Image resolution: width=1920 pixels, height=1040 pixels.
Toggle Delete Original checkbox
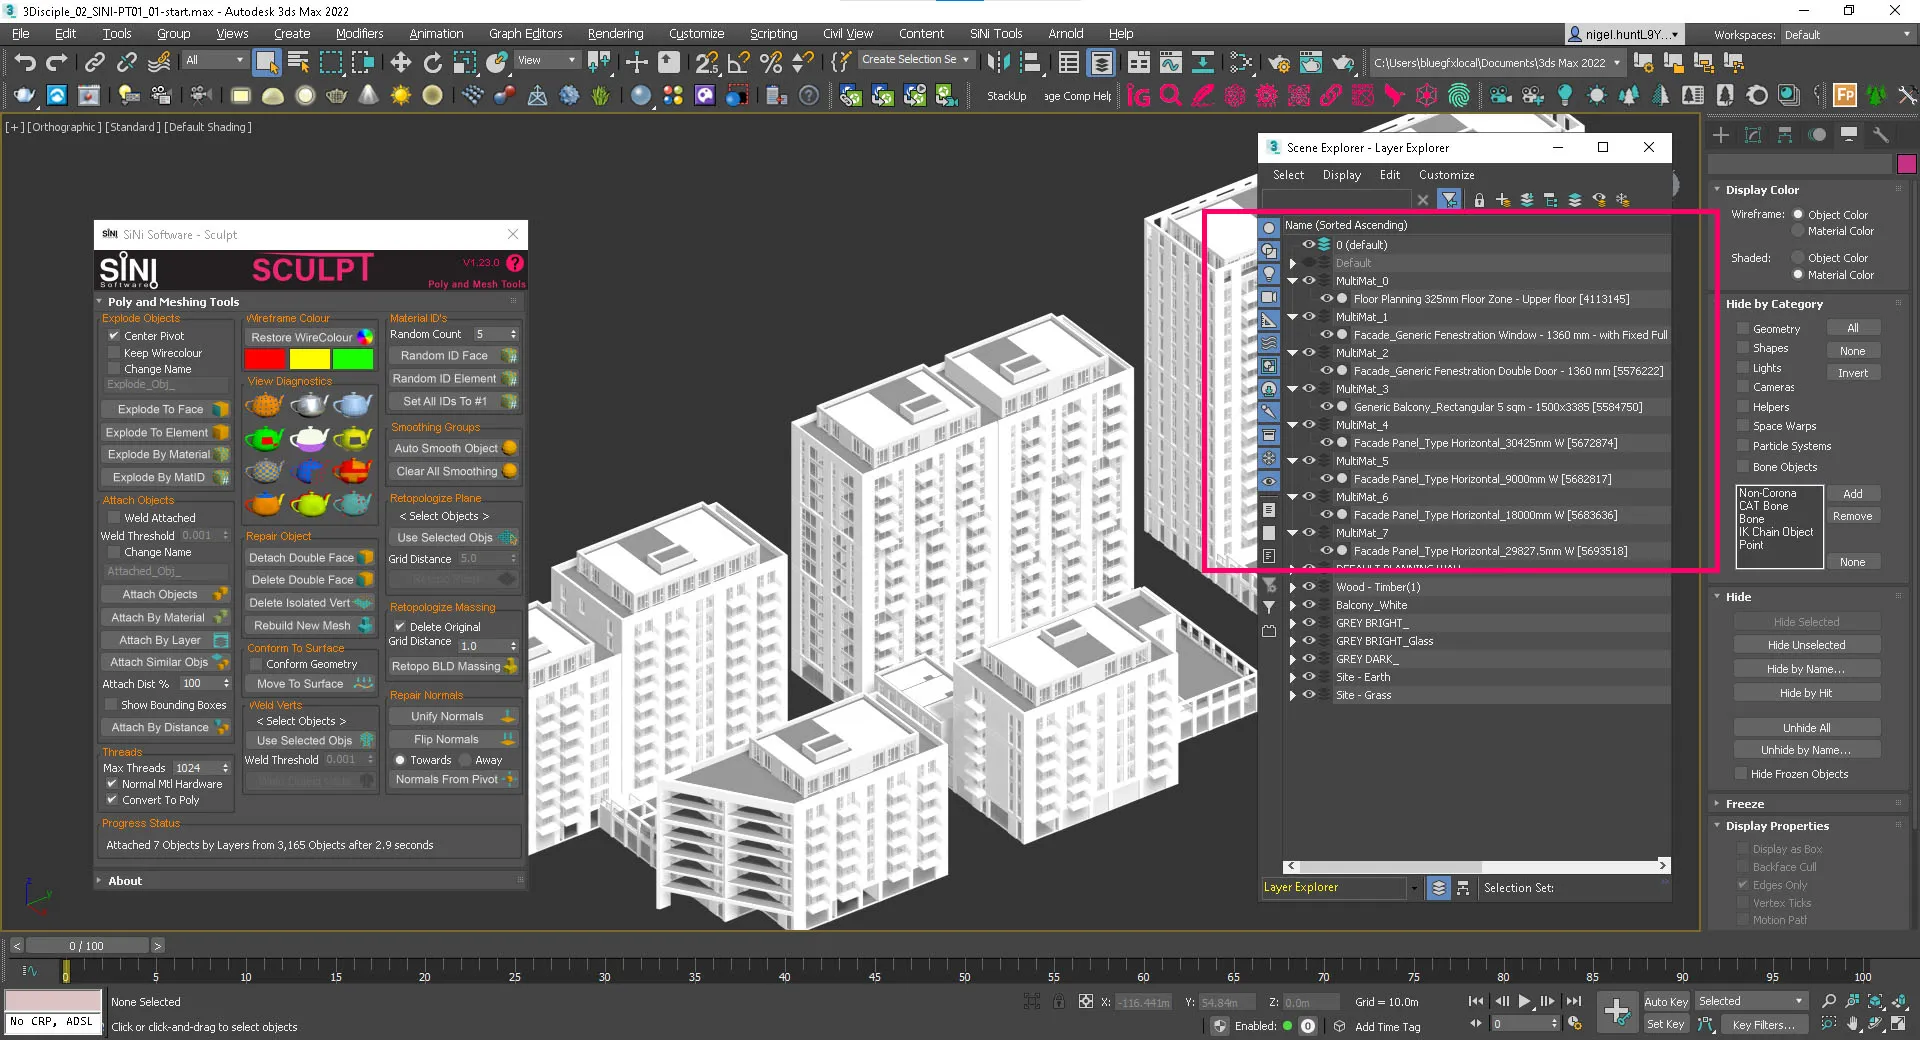pyautogui.click(x=400, y=627)
